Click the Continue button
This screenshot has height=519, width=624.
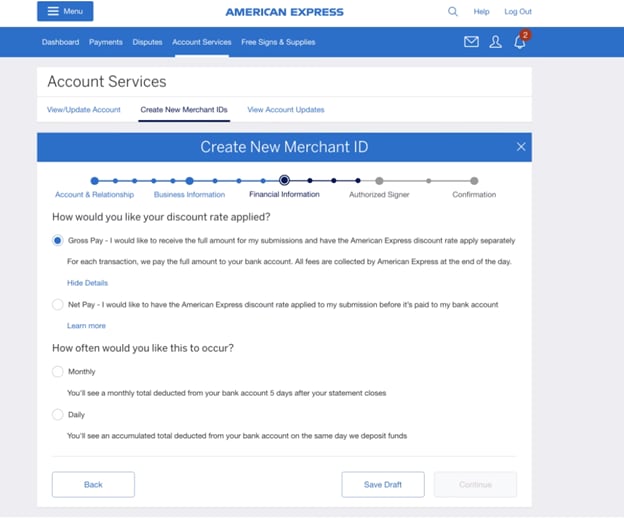[x=476, y=484]
